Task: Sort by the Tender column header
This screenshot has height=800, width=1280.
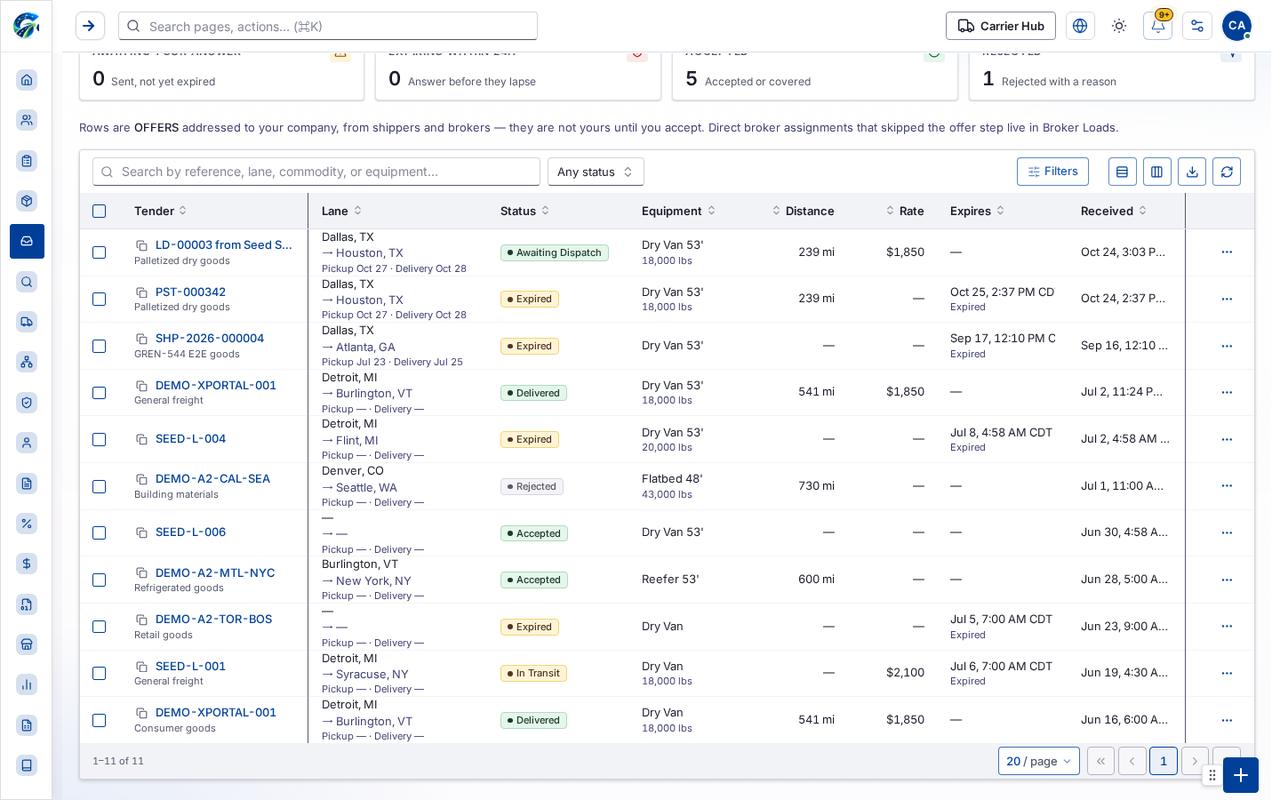Action: click(x=161, y=211)
